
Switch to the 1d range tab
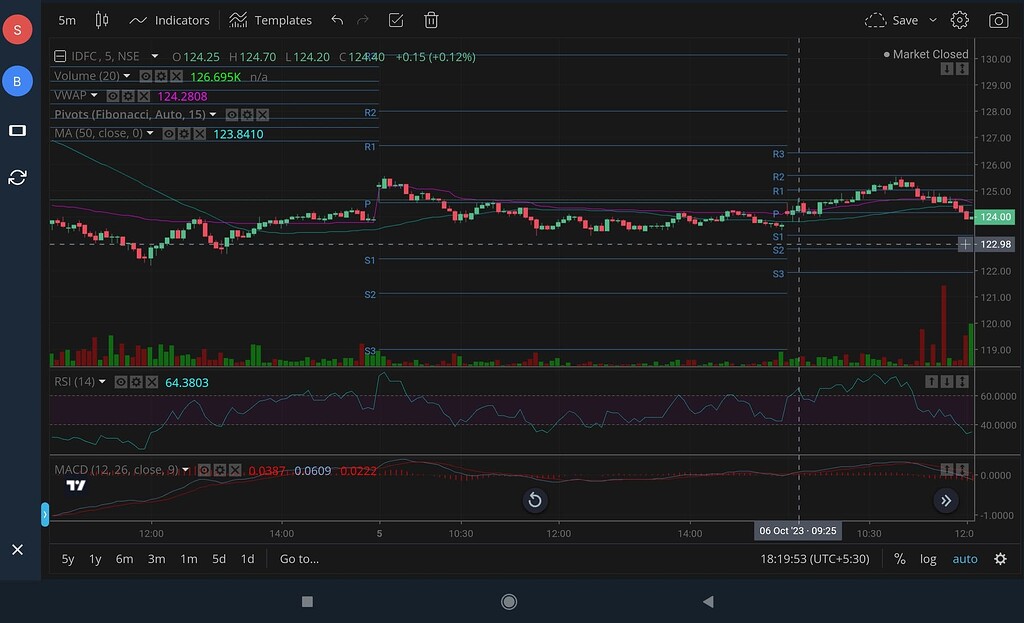pyautogui.click(x=247, y=559)
